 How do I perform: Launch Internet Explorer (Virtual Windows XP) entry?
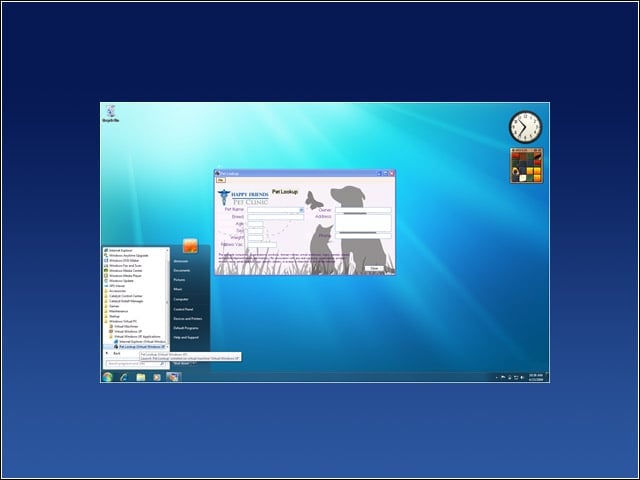tap(140, 342)
